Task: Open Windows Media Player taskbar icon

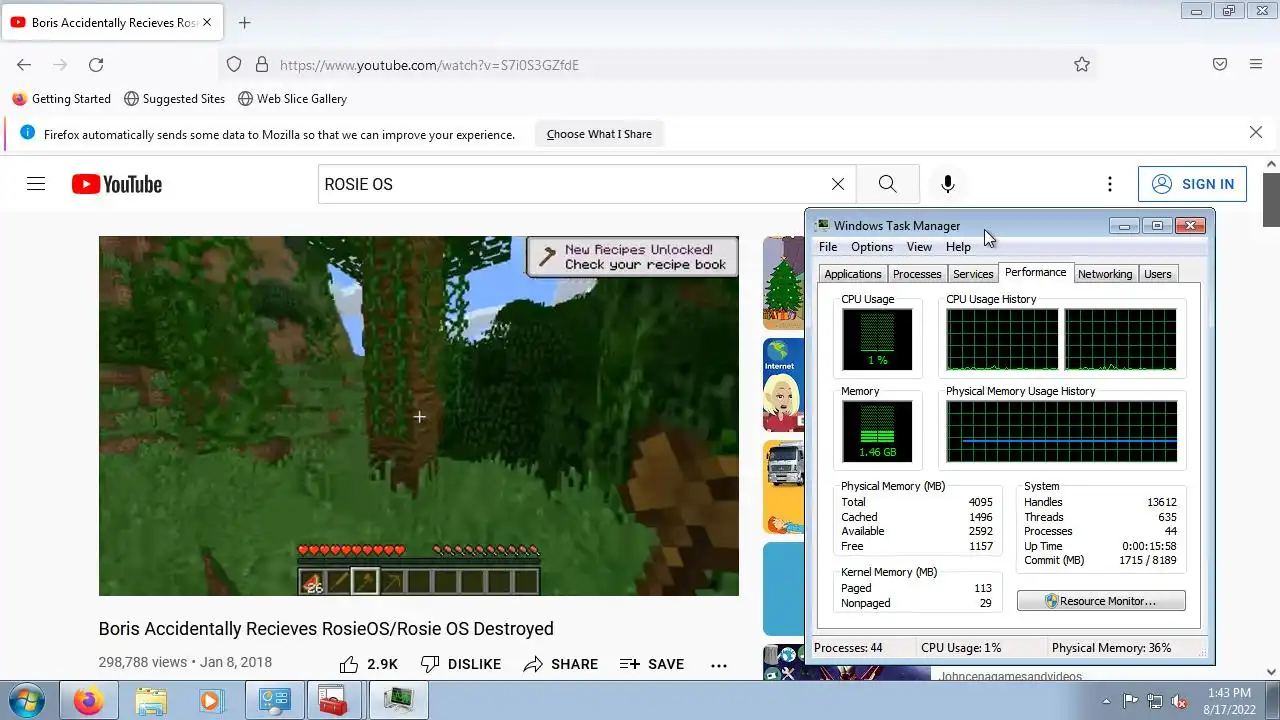Action: [x=211, y=701]
